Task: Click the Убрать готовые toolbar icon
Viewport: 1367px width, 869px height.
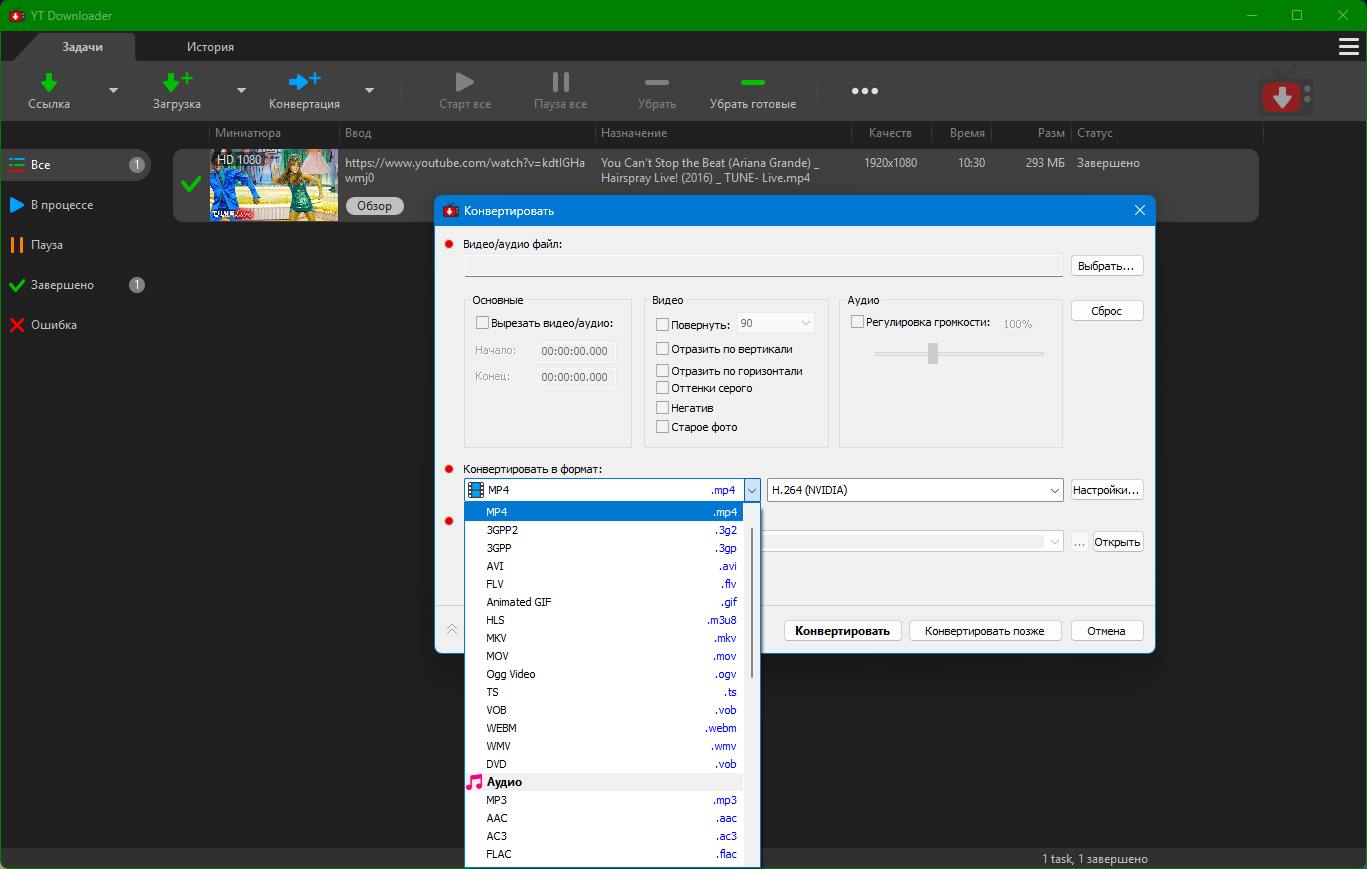Action: coord(752,82)
